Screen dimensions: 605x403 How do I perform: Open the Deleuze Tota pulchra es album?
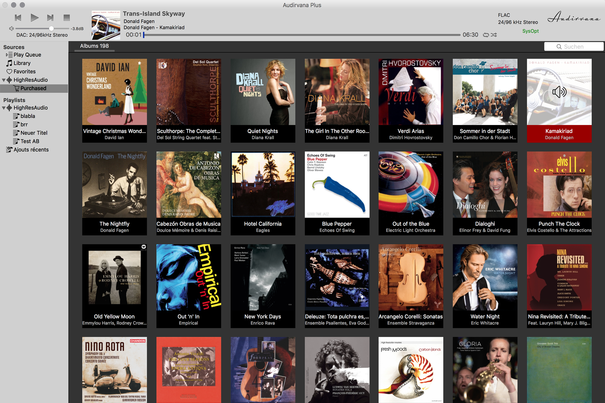point(337,286)
